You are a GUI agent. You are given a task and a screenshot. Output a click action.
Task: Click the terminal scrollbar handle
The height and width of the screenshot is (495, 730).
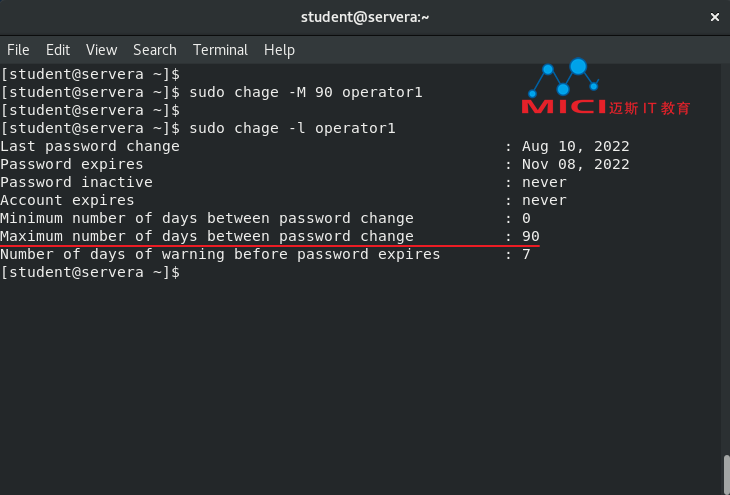click(726, 475)
